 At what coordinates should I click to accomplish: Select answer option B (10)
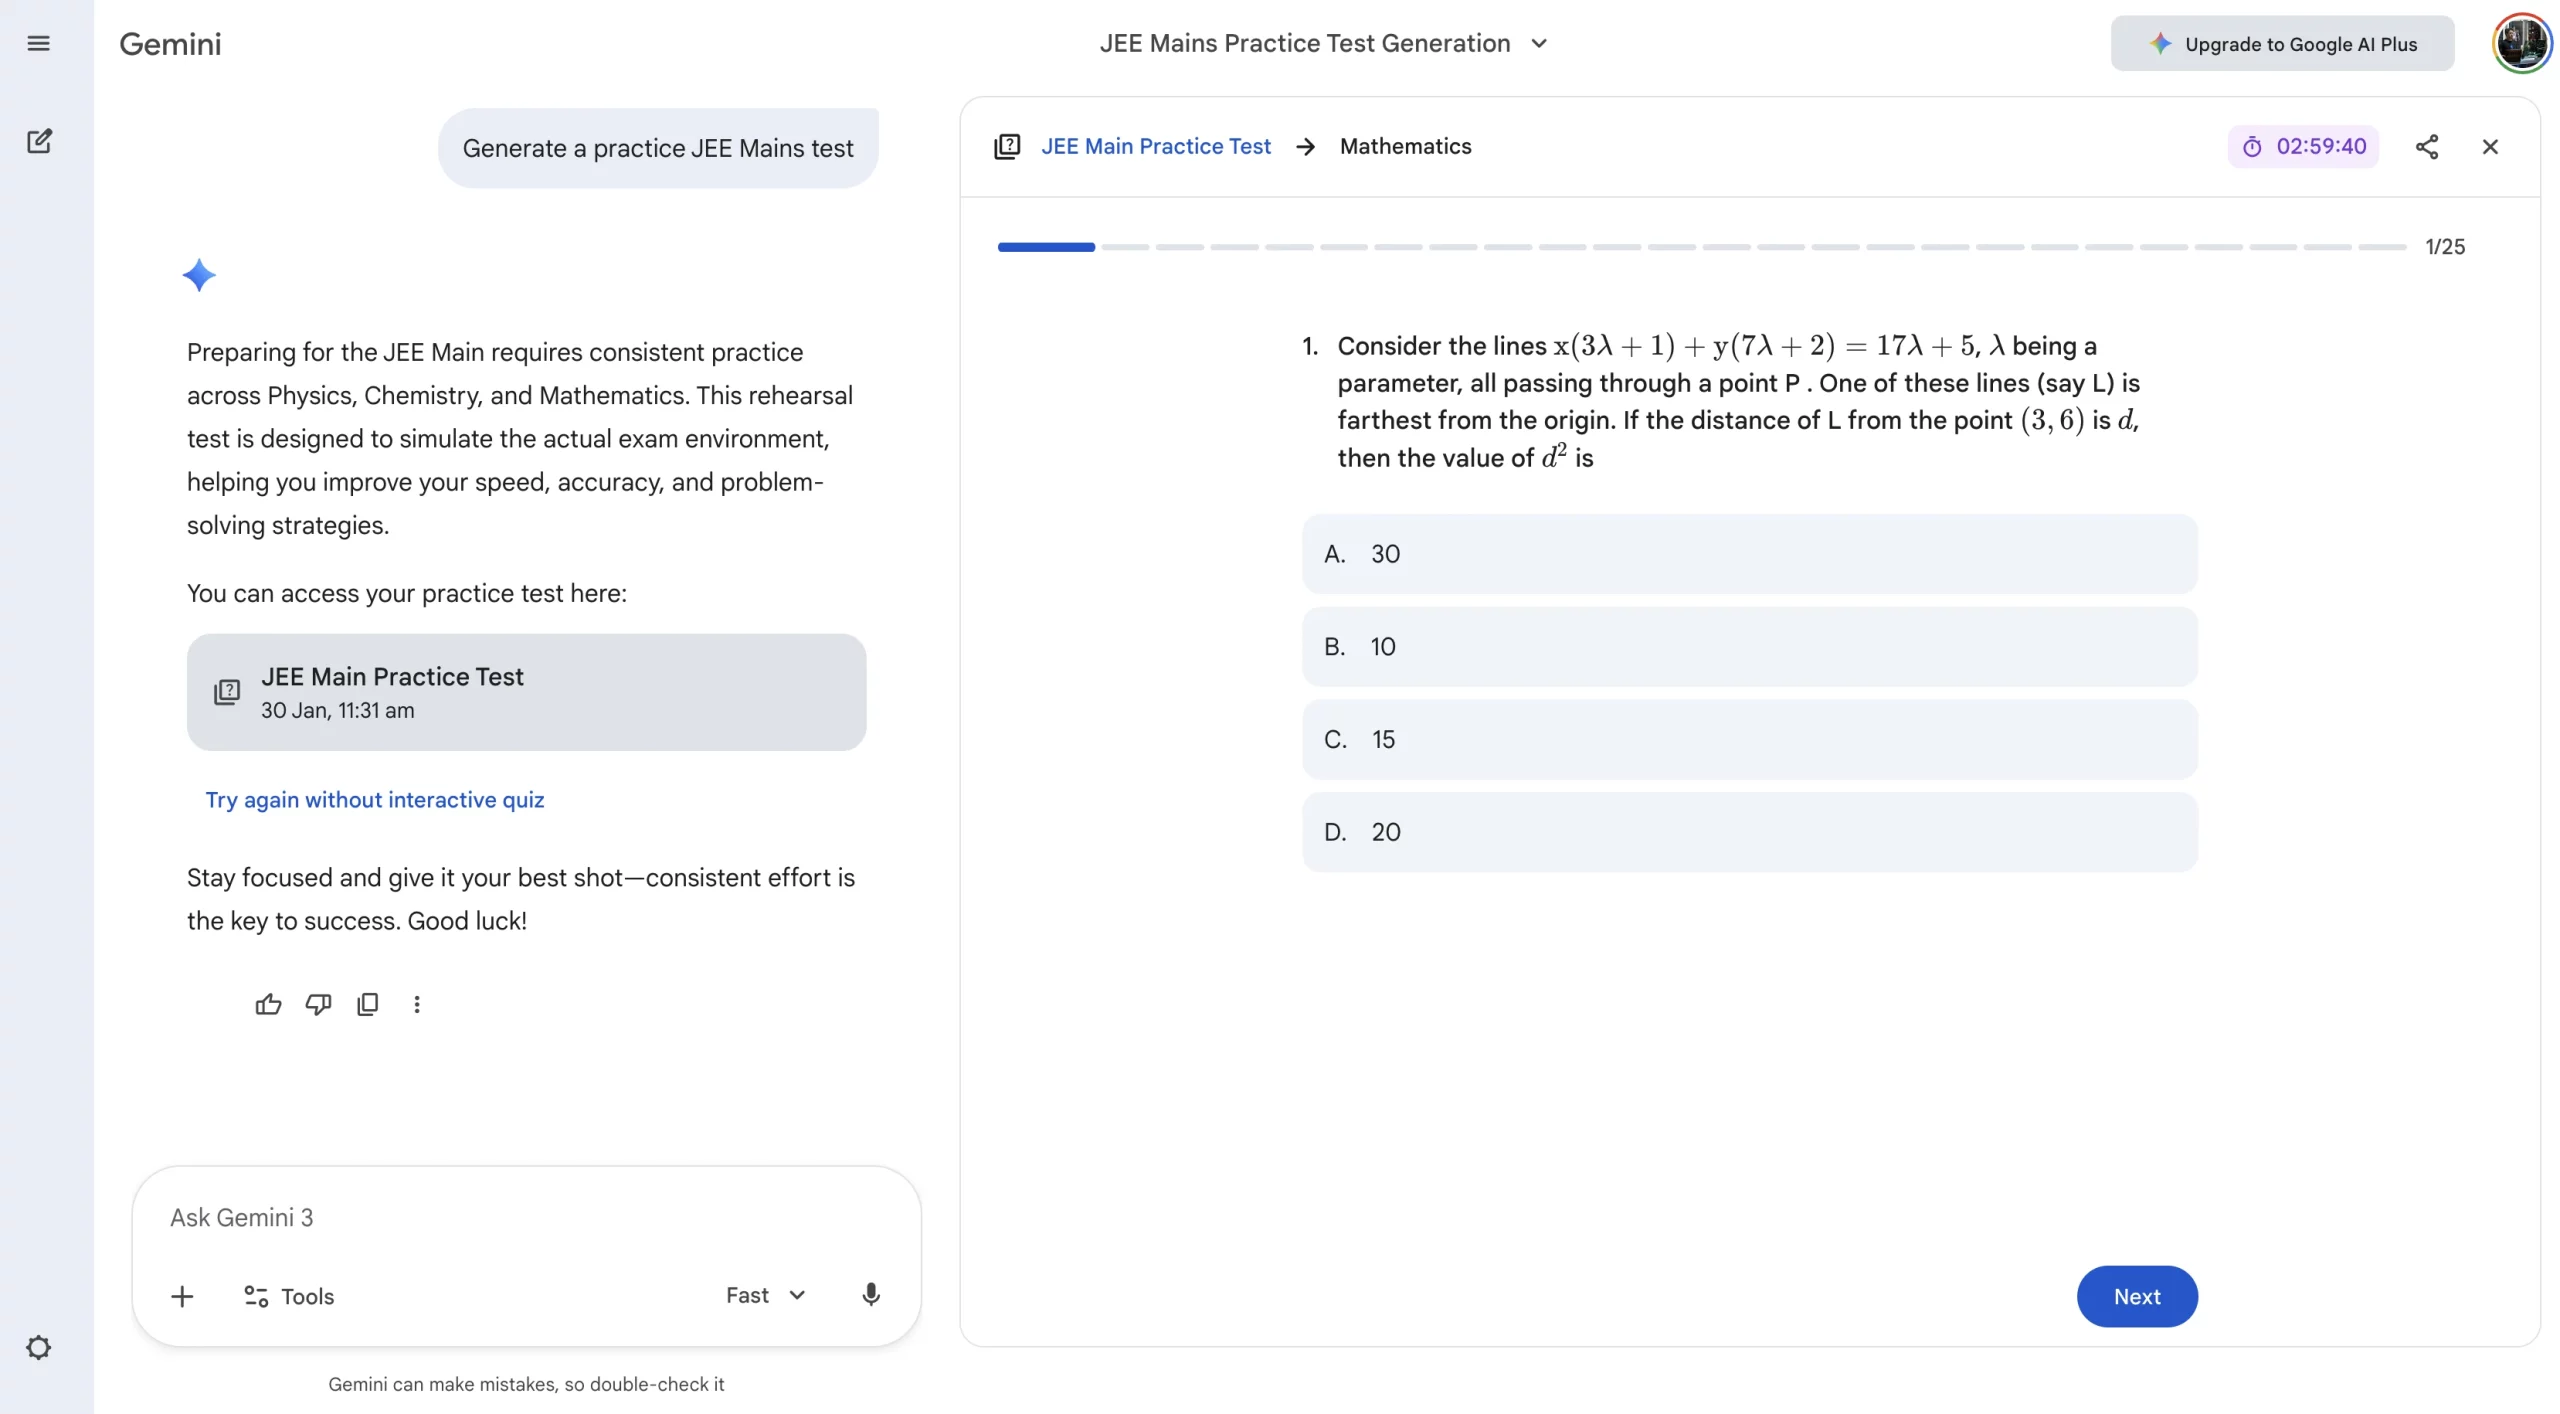1749,647
